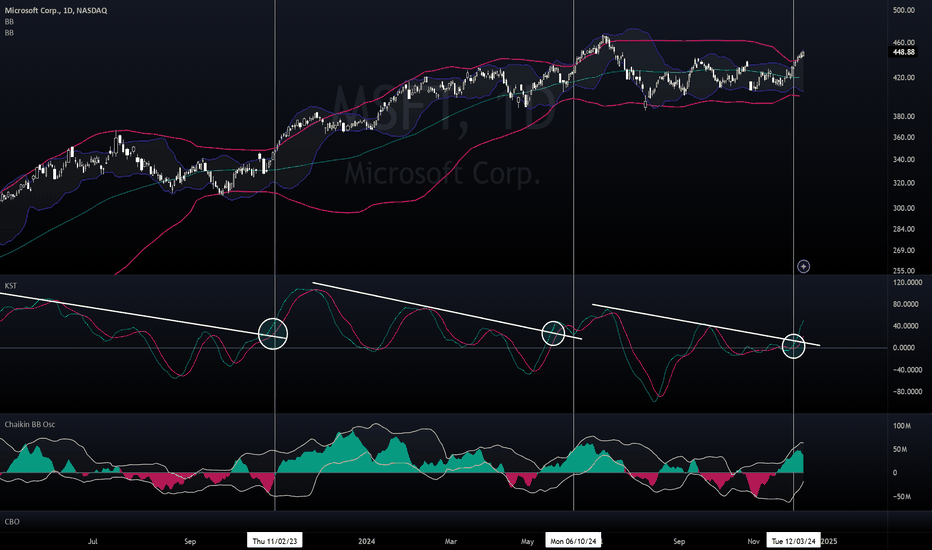Select the KST circle drawing at Thu 11/02/23
The image size is (932, 550).
[x=273, y=334]
